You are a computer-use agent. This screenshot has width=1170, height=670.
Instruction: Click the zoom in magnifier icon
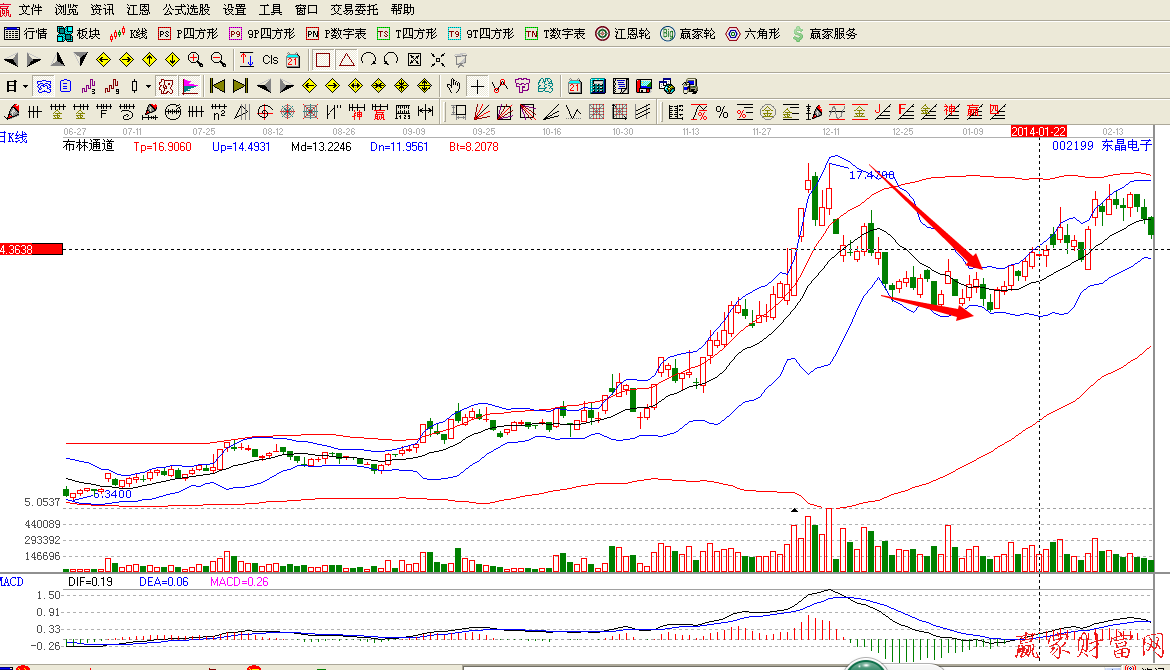pos(195,59)
